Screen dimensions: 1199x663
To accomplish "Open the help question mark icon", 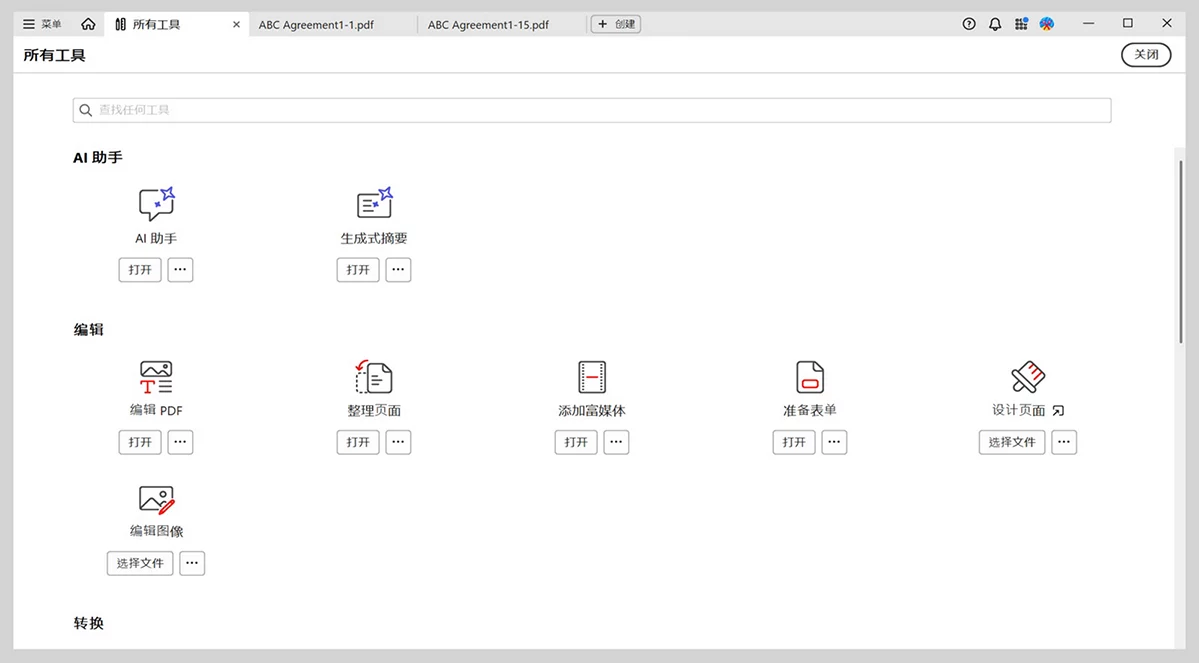I will coord(969,24).
